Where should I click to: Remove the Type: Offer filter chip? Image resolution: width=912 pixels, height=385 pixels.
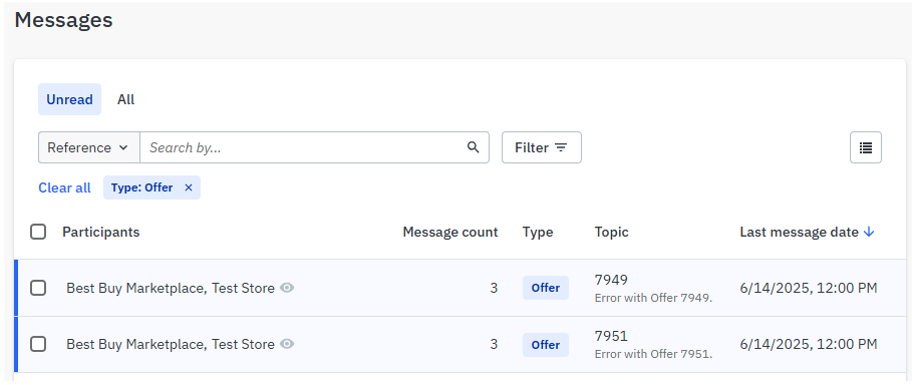click(188, 188)
